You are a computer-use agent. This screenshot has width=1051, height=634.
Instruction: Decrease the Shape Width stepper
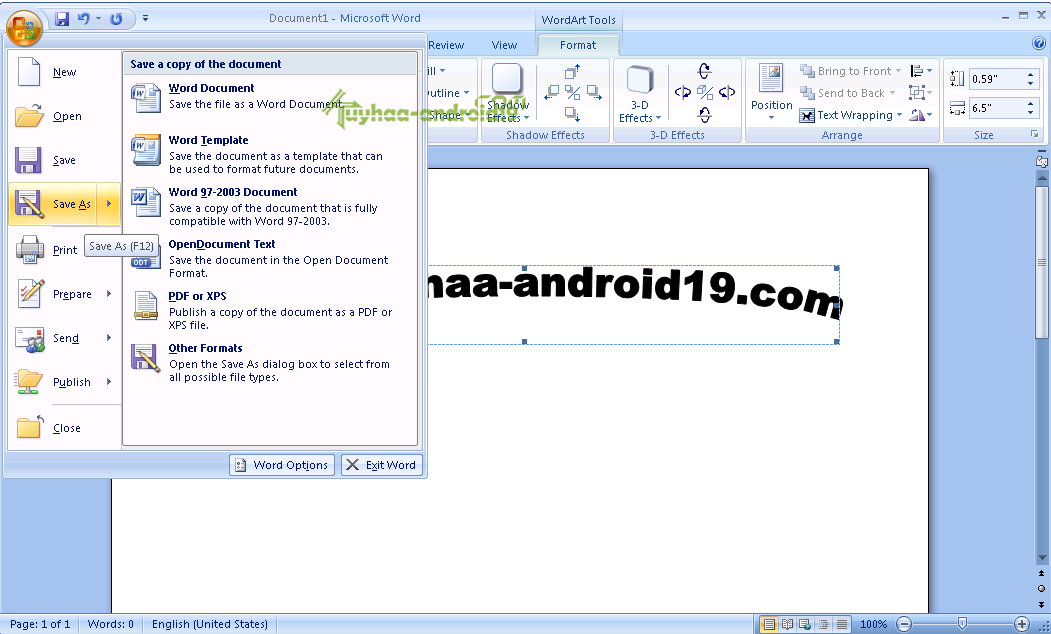[1030, 113]
